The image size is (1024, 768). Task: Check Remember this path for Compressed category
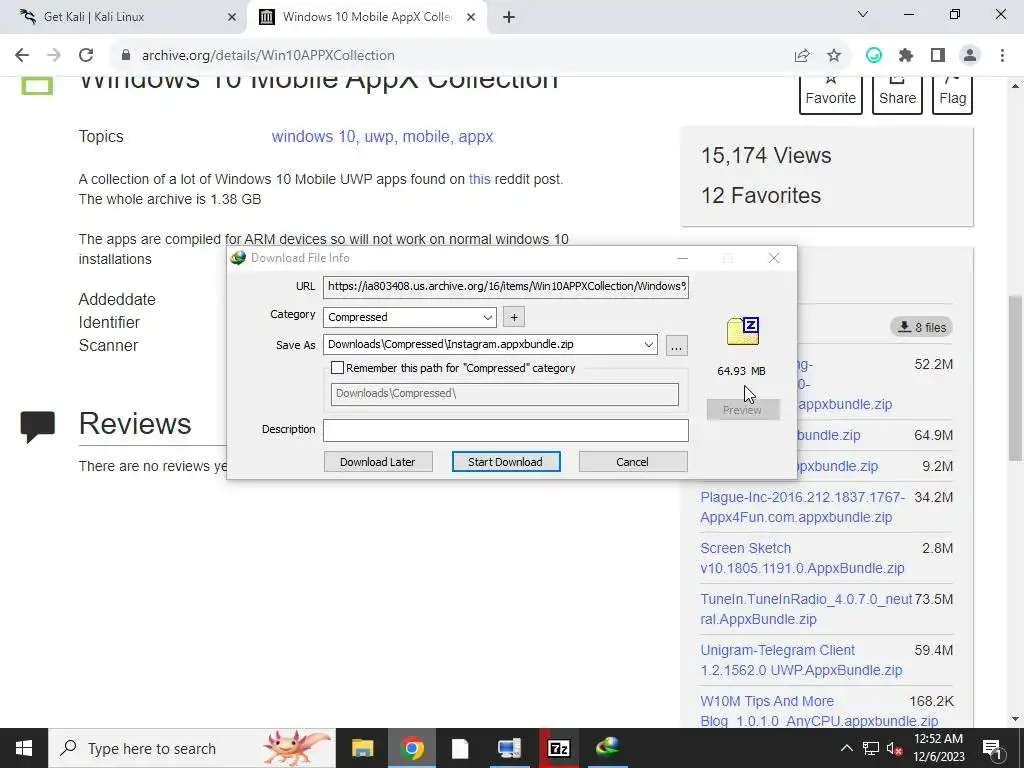click(338, 368)
